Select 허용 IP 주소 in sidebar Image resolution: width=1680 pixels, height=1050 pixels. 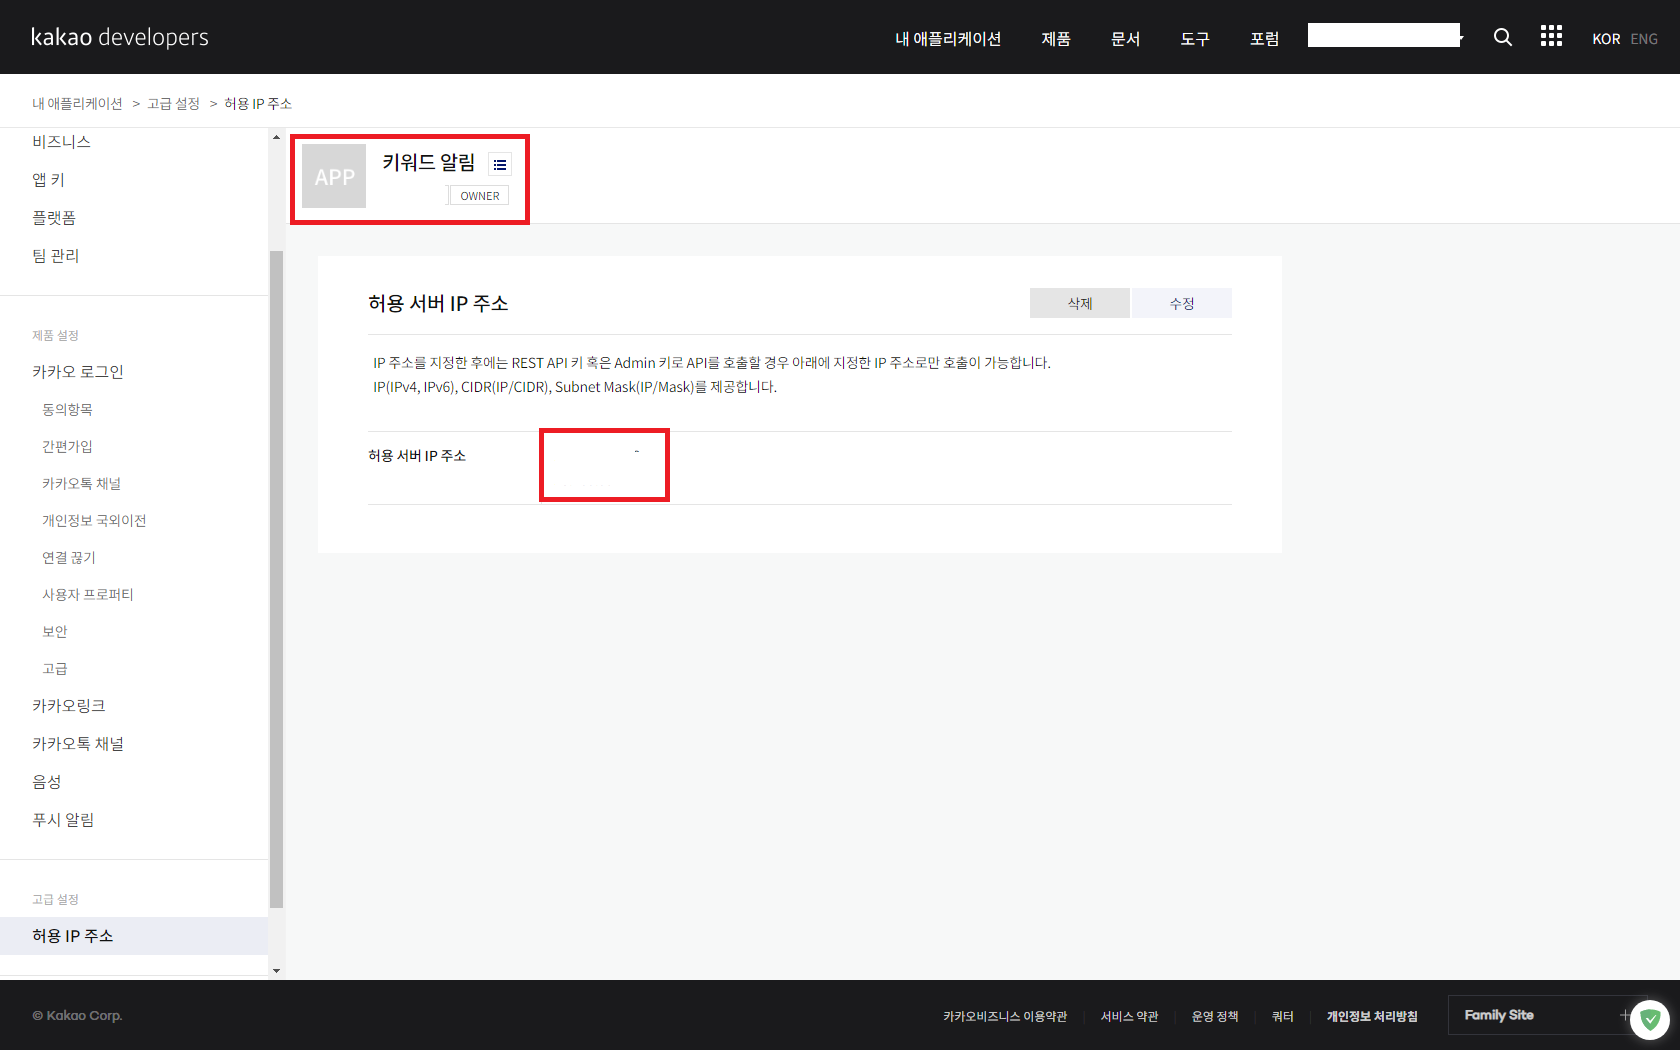click(x=134, y=936)
